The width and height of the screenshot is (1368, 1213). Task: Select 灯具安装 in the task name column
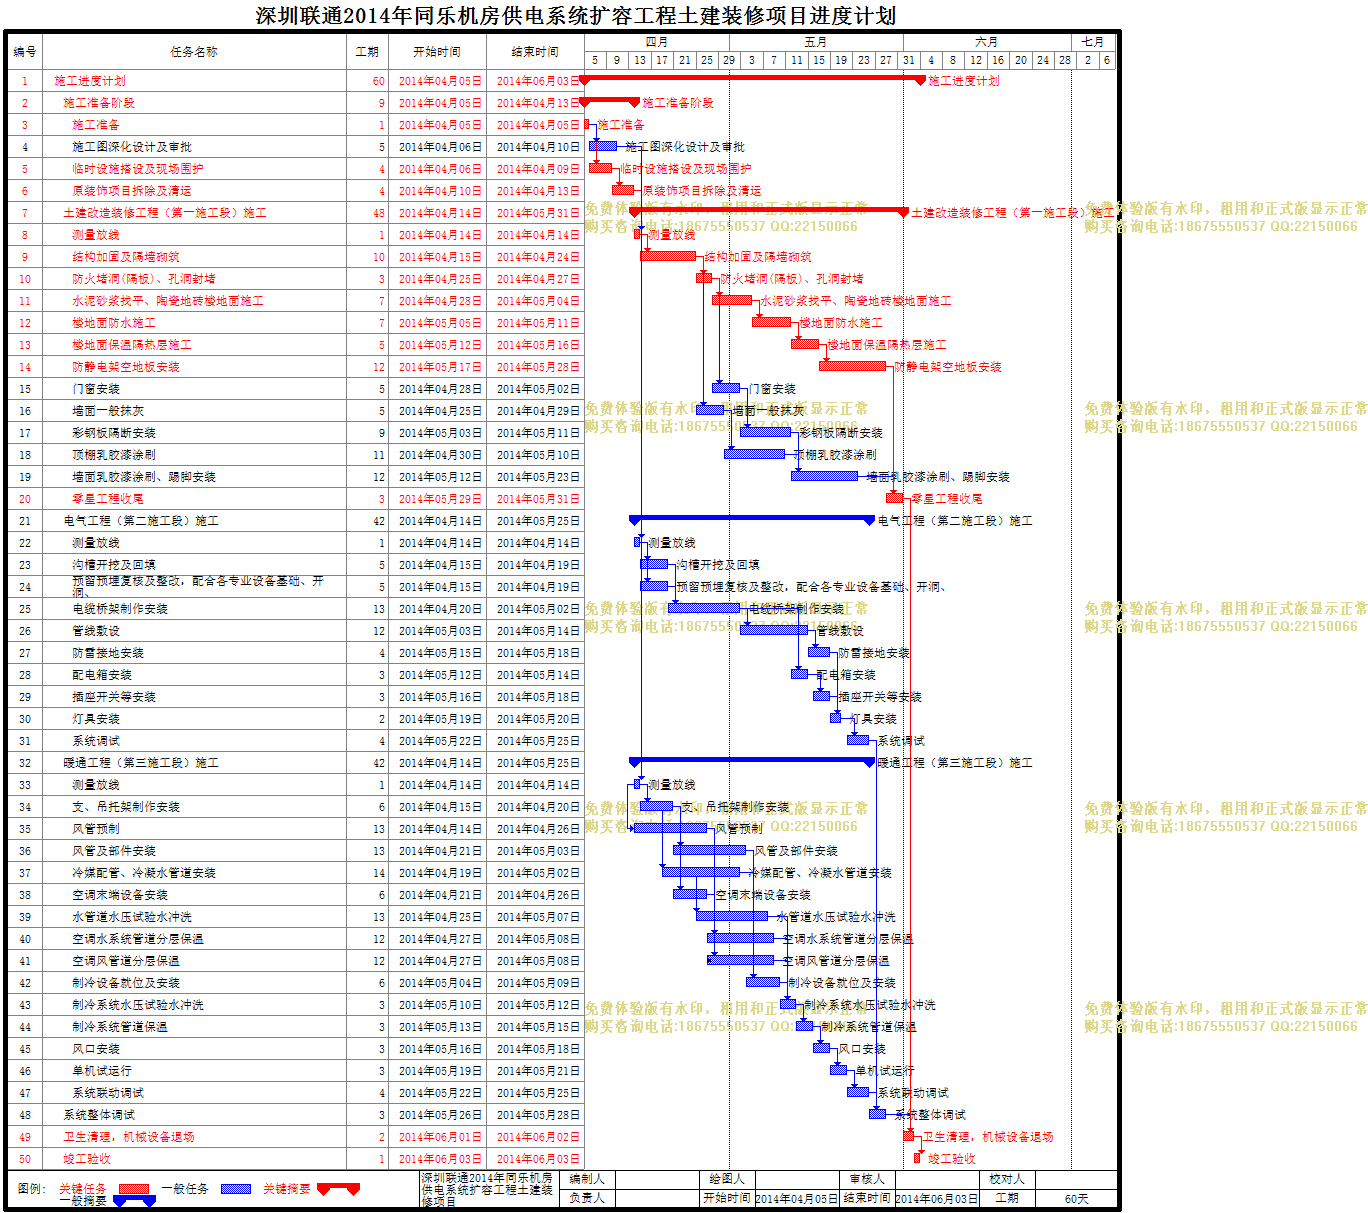96,719
